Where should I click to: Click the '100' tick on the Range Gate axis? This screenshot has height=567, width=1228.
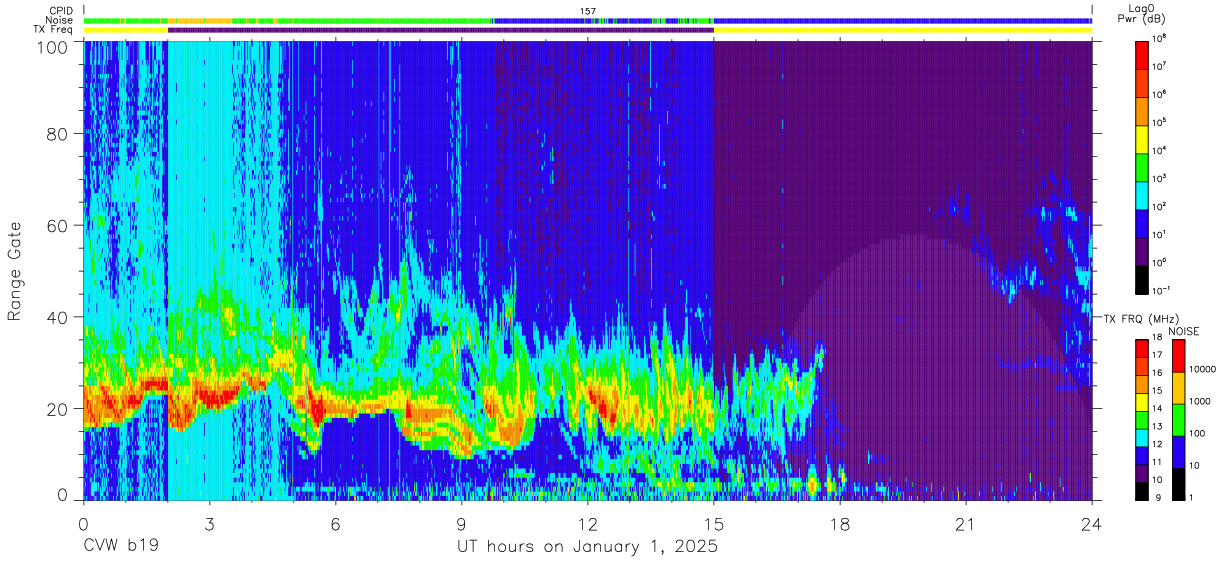54,46
